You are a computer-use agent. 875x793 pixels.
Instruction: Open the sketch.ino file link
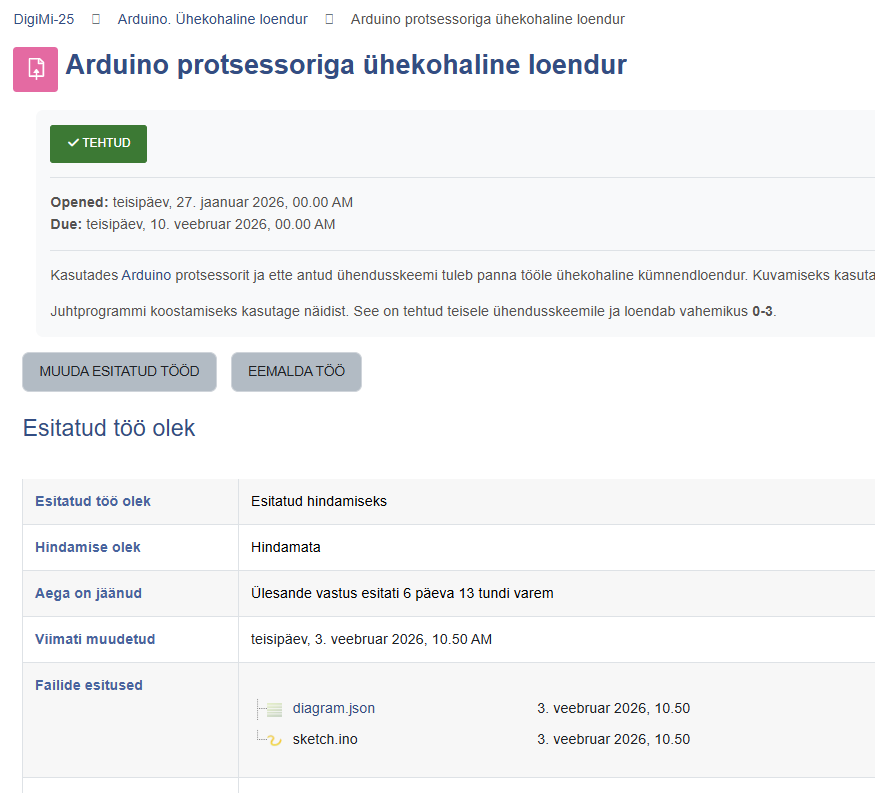coord(325,739)
